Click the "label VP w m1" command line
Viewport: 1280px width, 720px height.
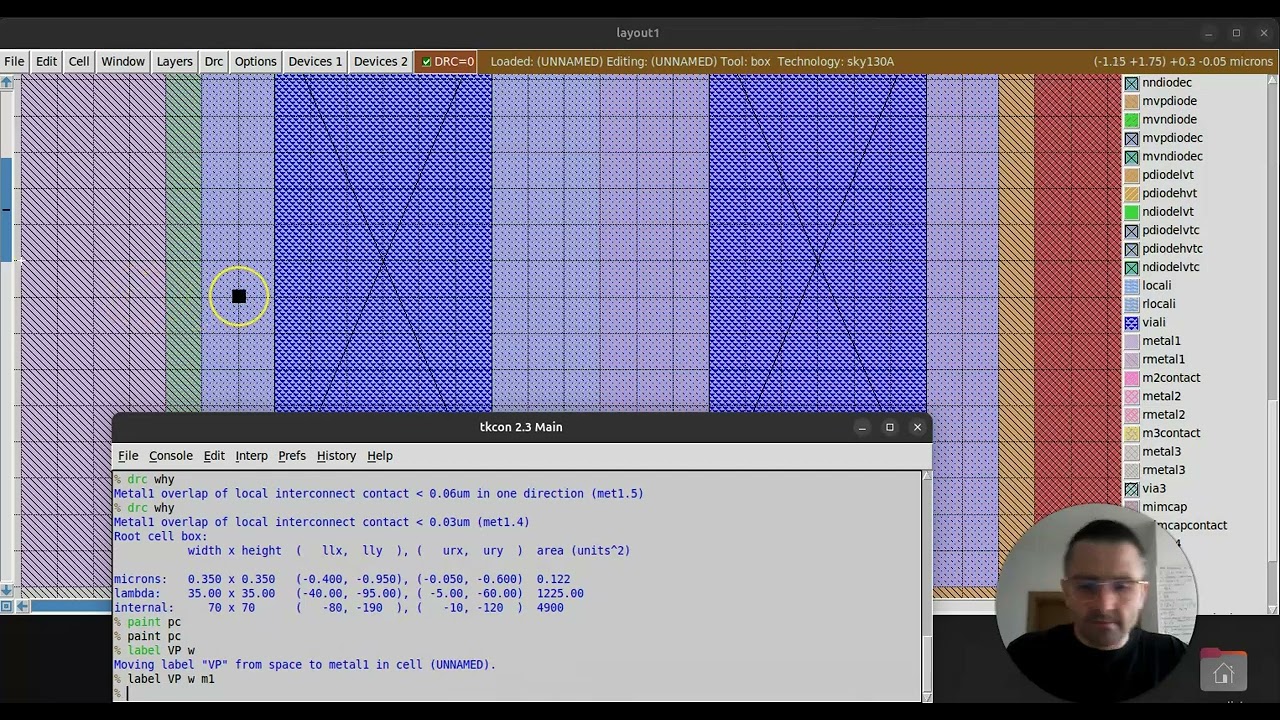tap(171, 680)
